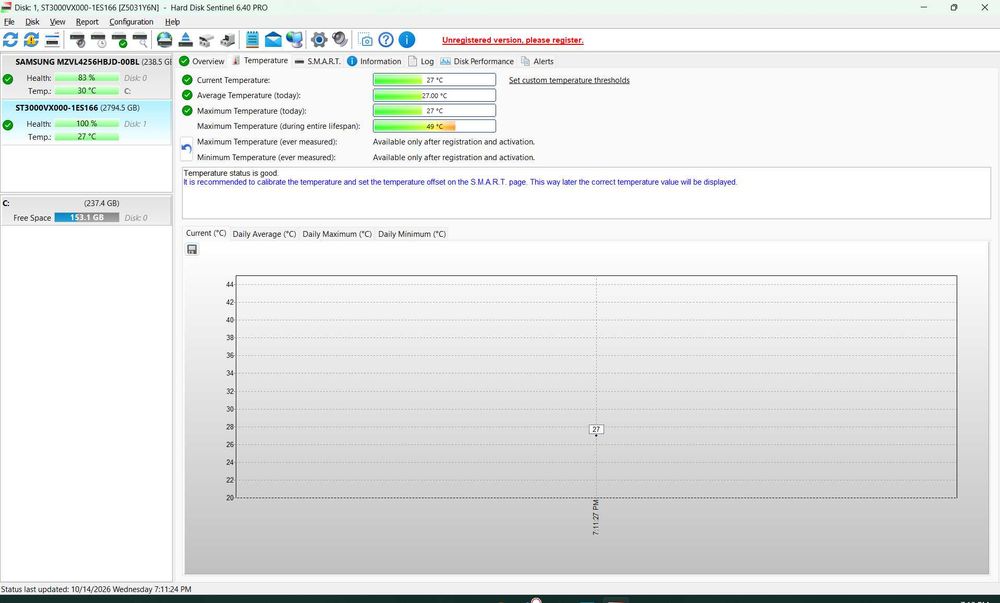Click the disk-with-gear test toolbar icon
Viewport: 1000px width, 603px height.
78,40
